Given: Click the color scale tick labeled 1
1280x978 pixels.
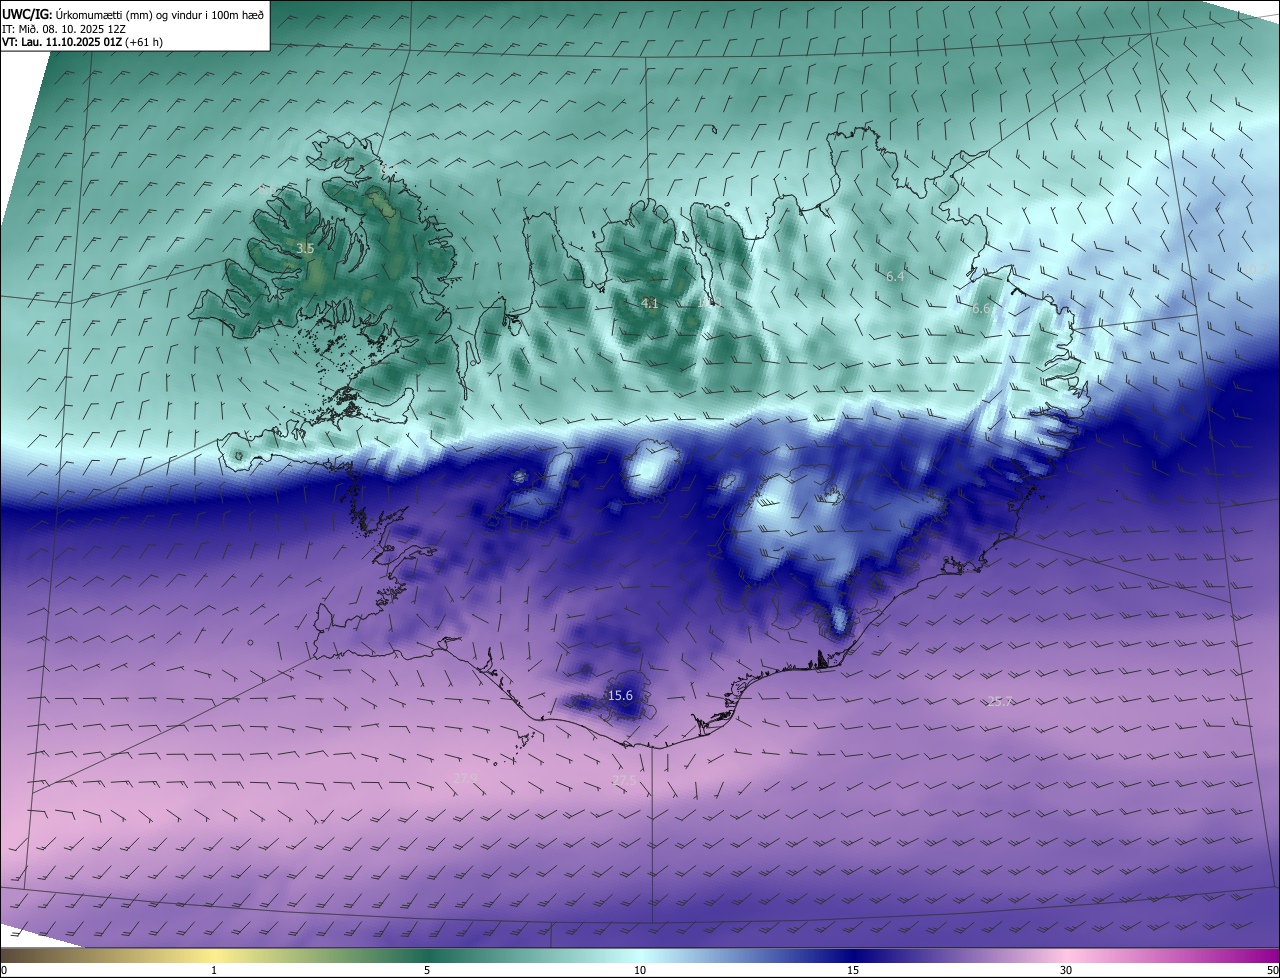Looking at the screenshot, I should coord(214,970).
